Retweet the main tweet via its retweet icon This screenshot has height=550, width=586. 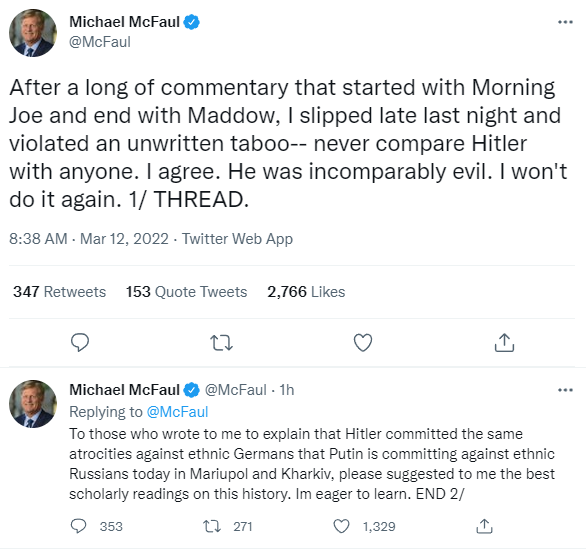221,343
